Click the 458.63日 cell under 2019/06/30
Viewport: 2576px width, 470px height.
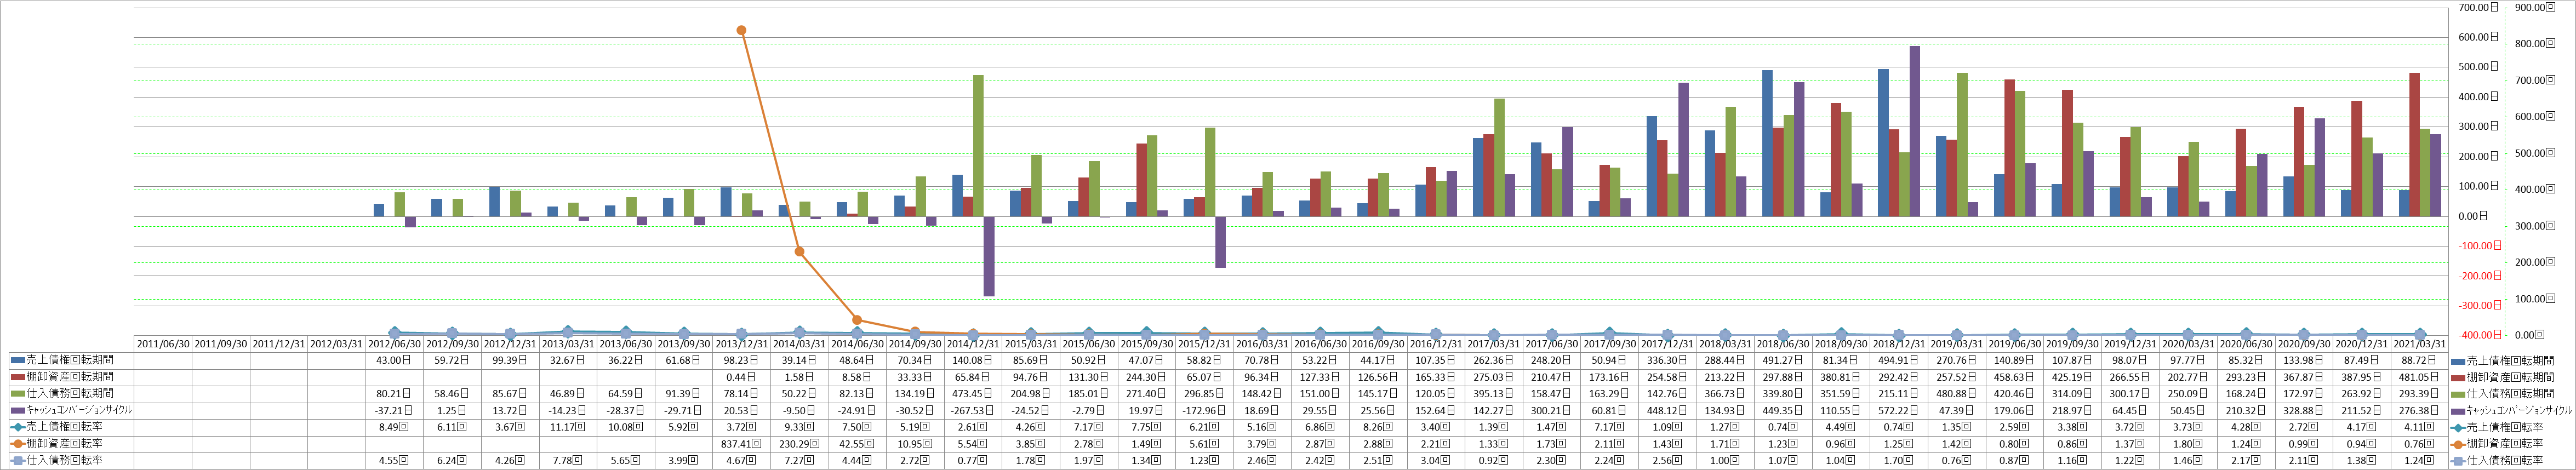(2015, 377)
